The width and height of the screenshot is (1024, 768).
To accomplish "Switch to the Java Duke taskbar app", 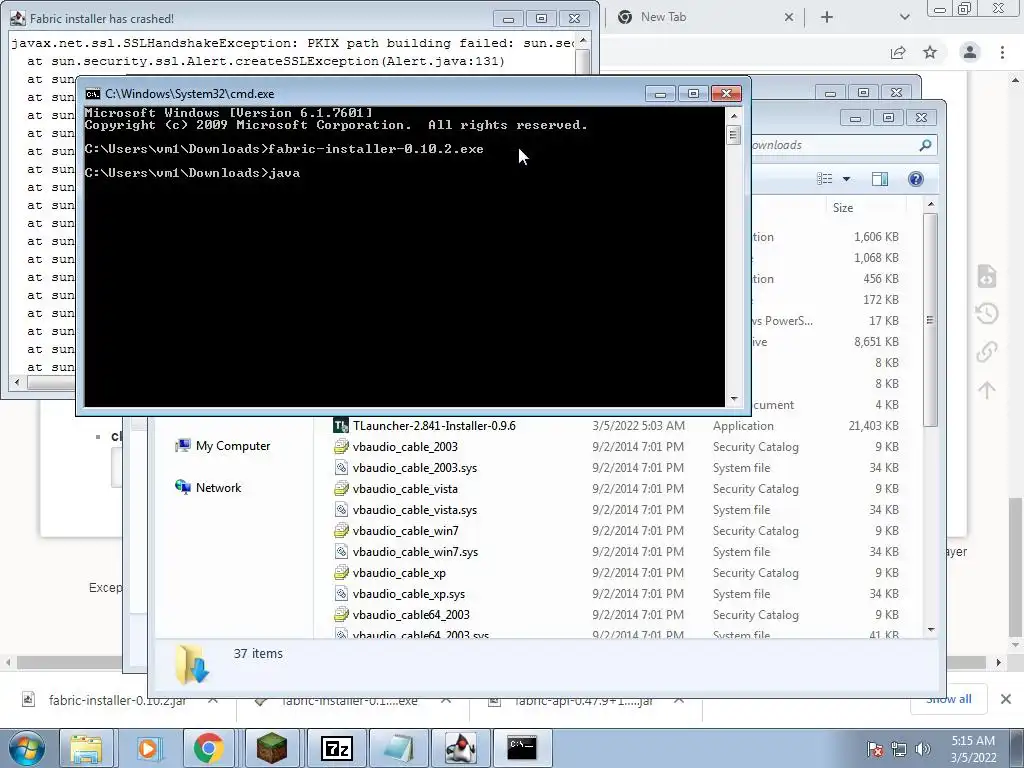I will (x=460, y=748).
